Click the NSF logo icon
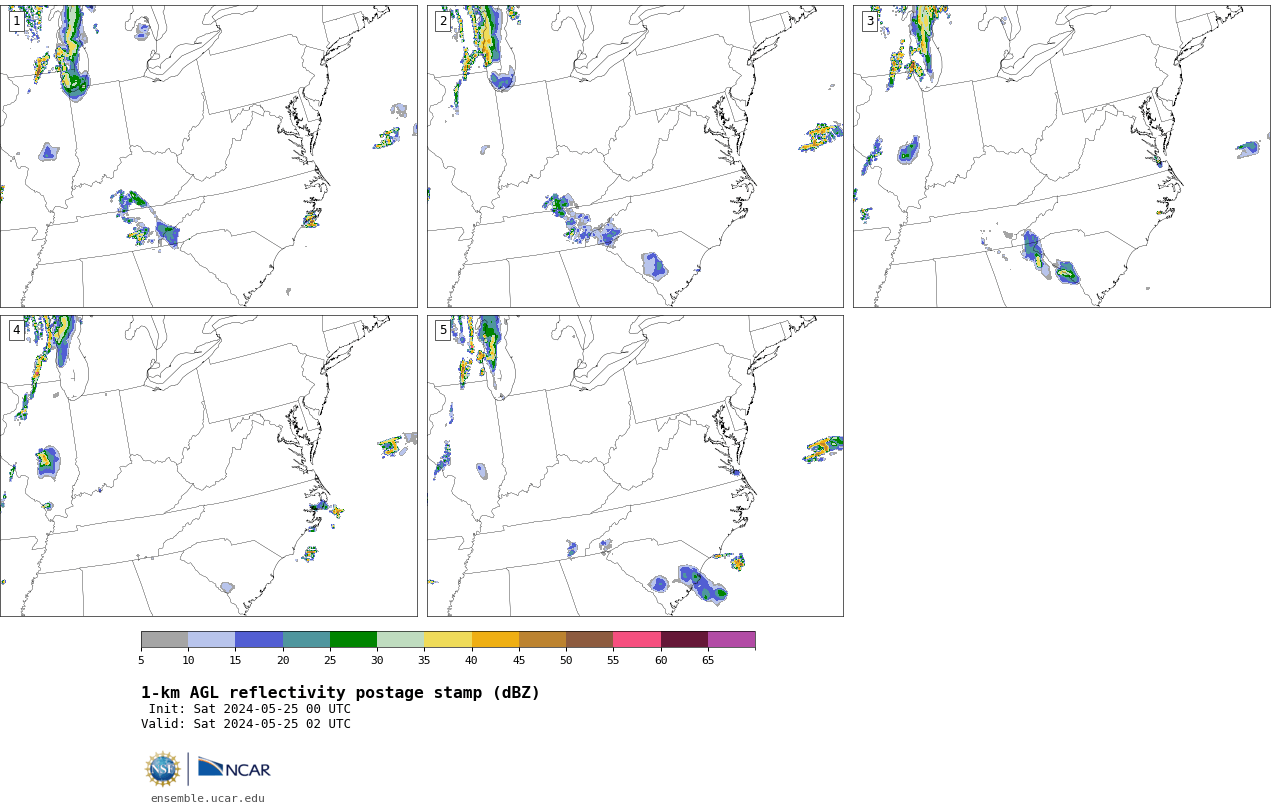 coord(163,769)
